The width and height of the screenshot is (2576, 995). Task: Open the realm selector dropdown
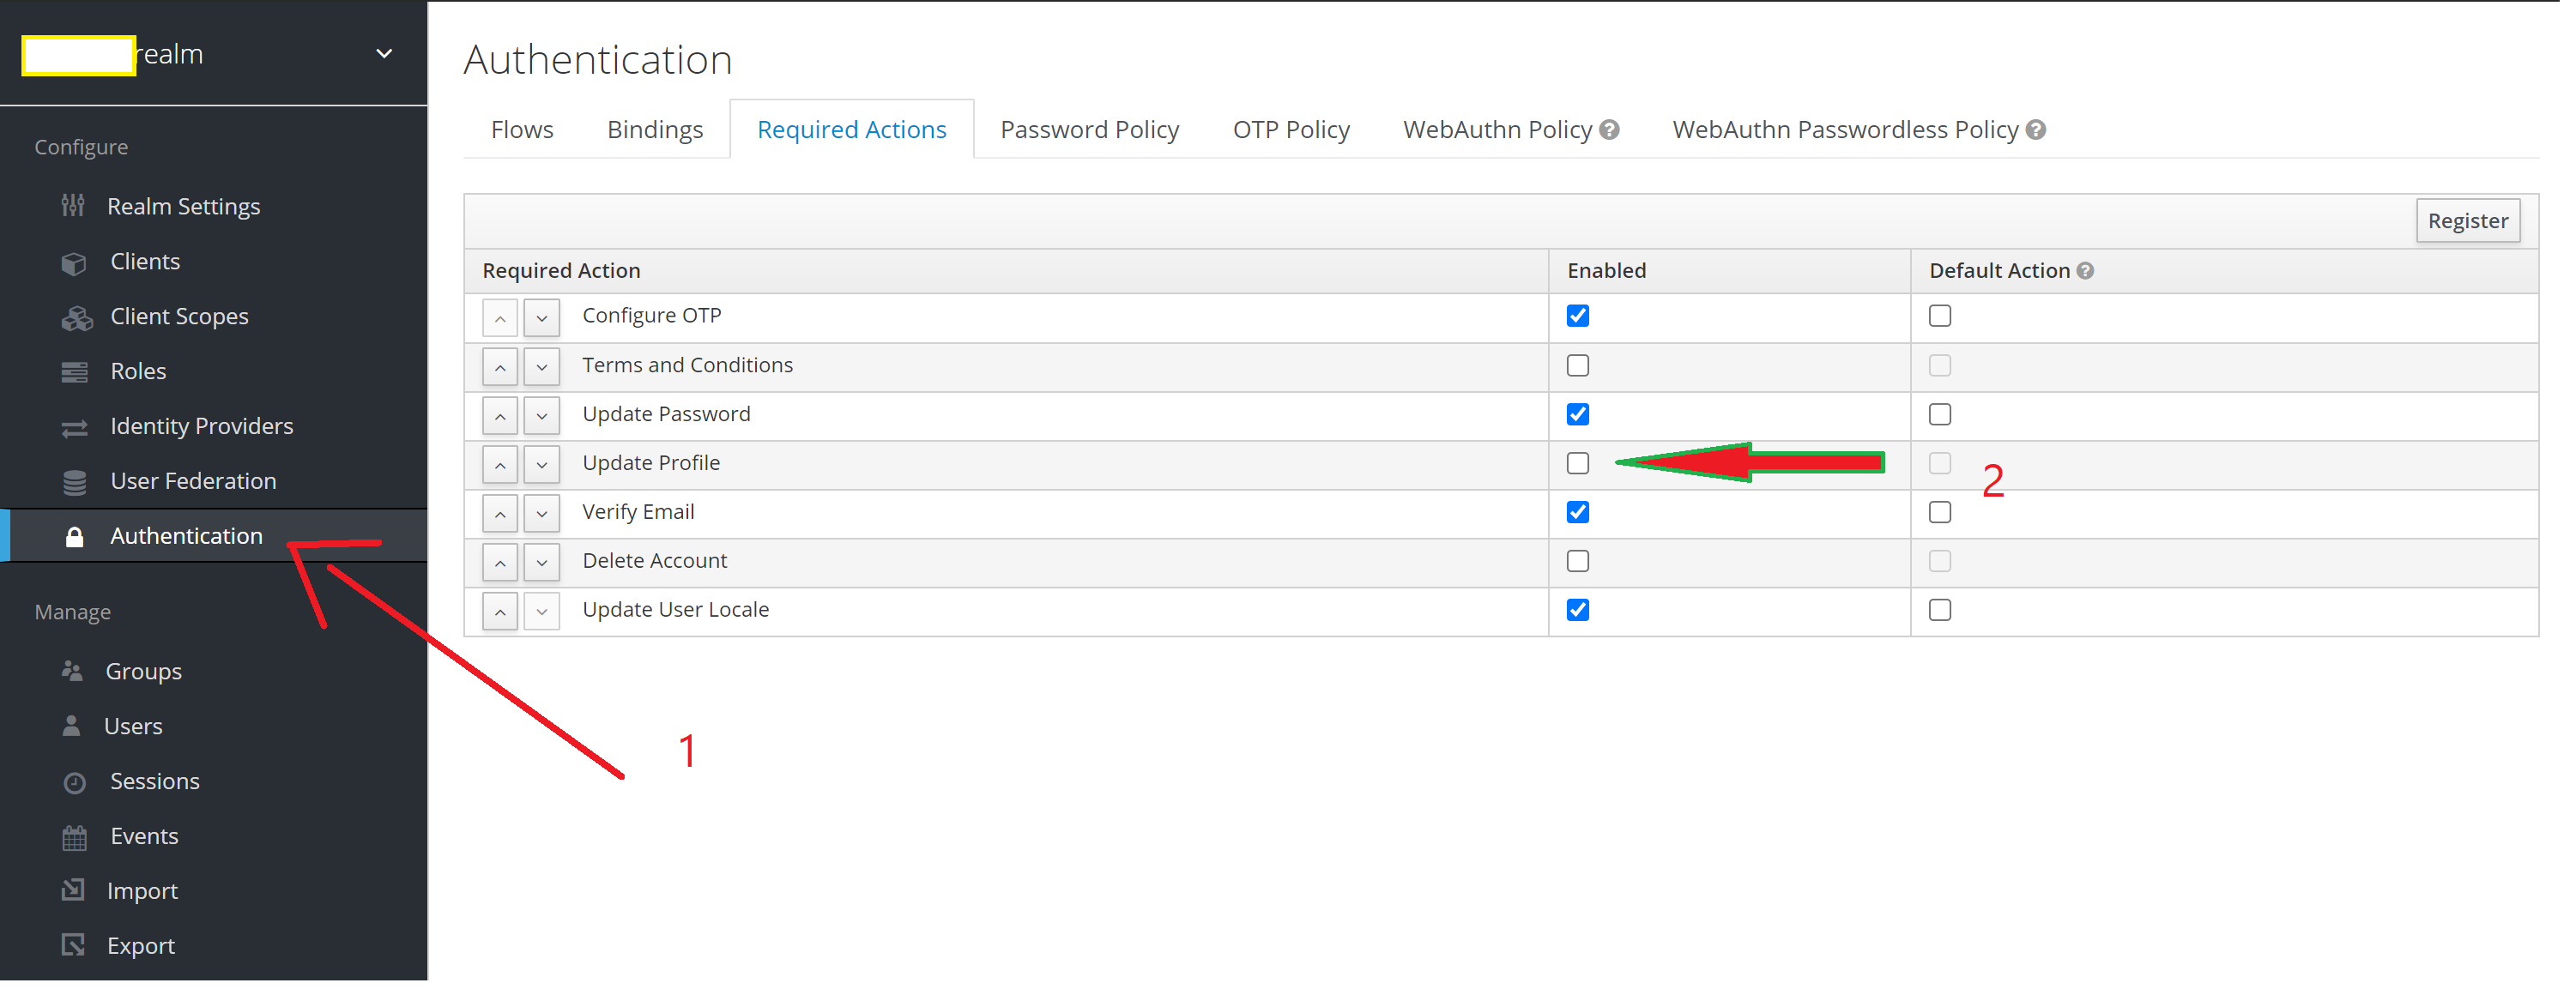click(x=384, y=54)
